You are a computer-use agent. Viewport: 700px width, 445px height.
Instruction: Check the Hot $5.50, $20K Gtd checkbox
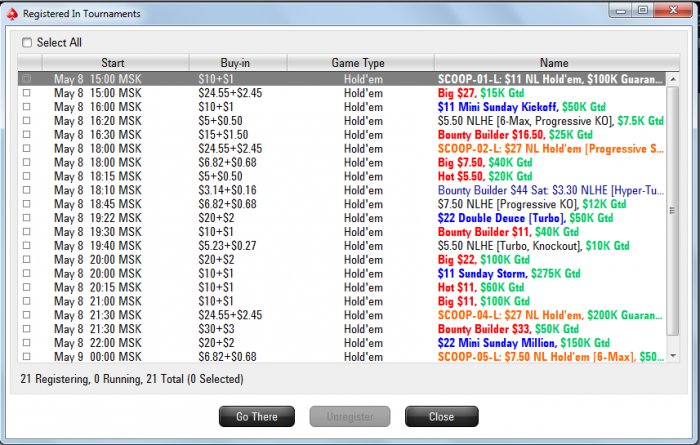(27, 176)
